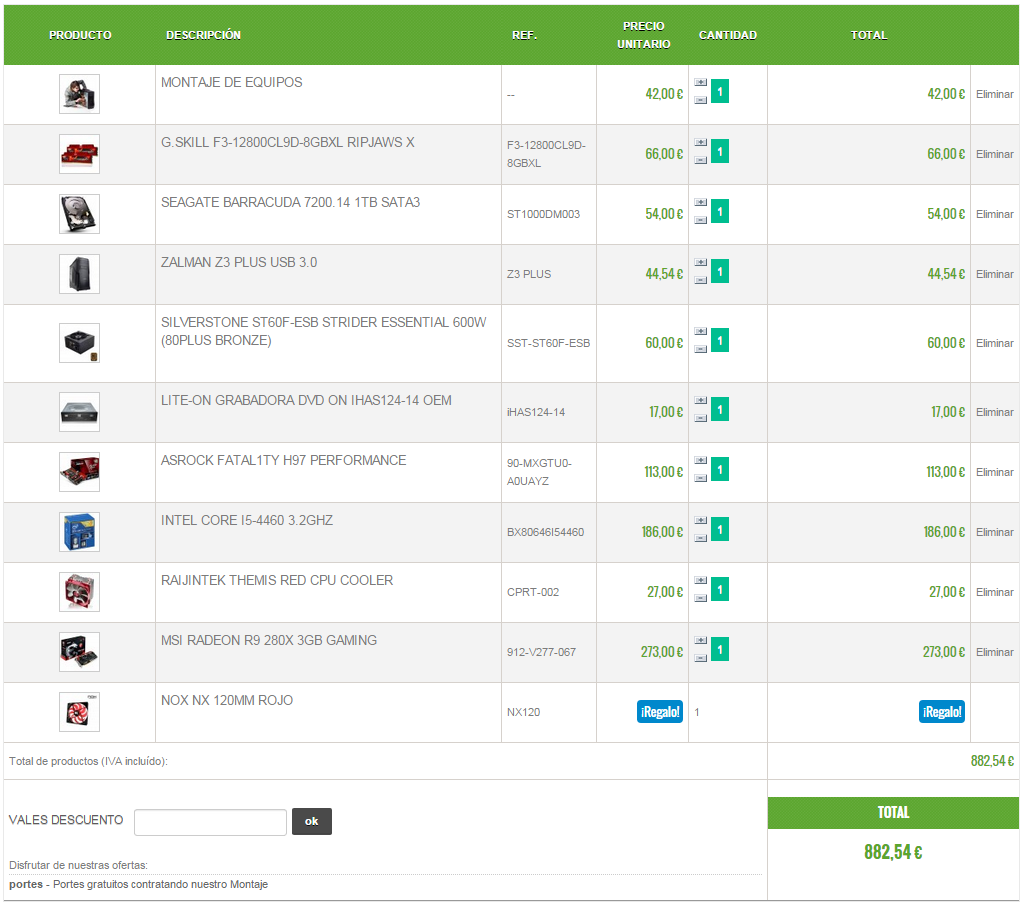Decrease quantity of Seagate Barracuda 1TB
Screen dimensions: 1025x905
click(x=701, y=220)
